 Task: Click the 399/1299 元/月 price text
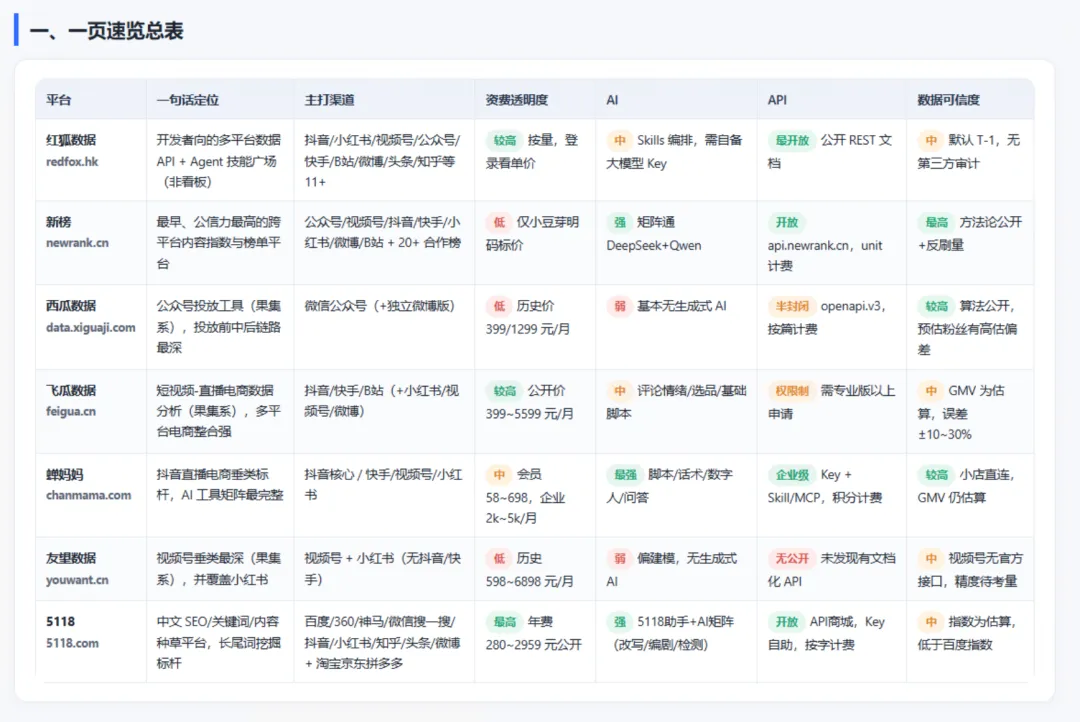tap(528, 329)
